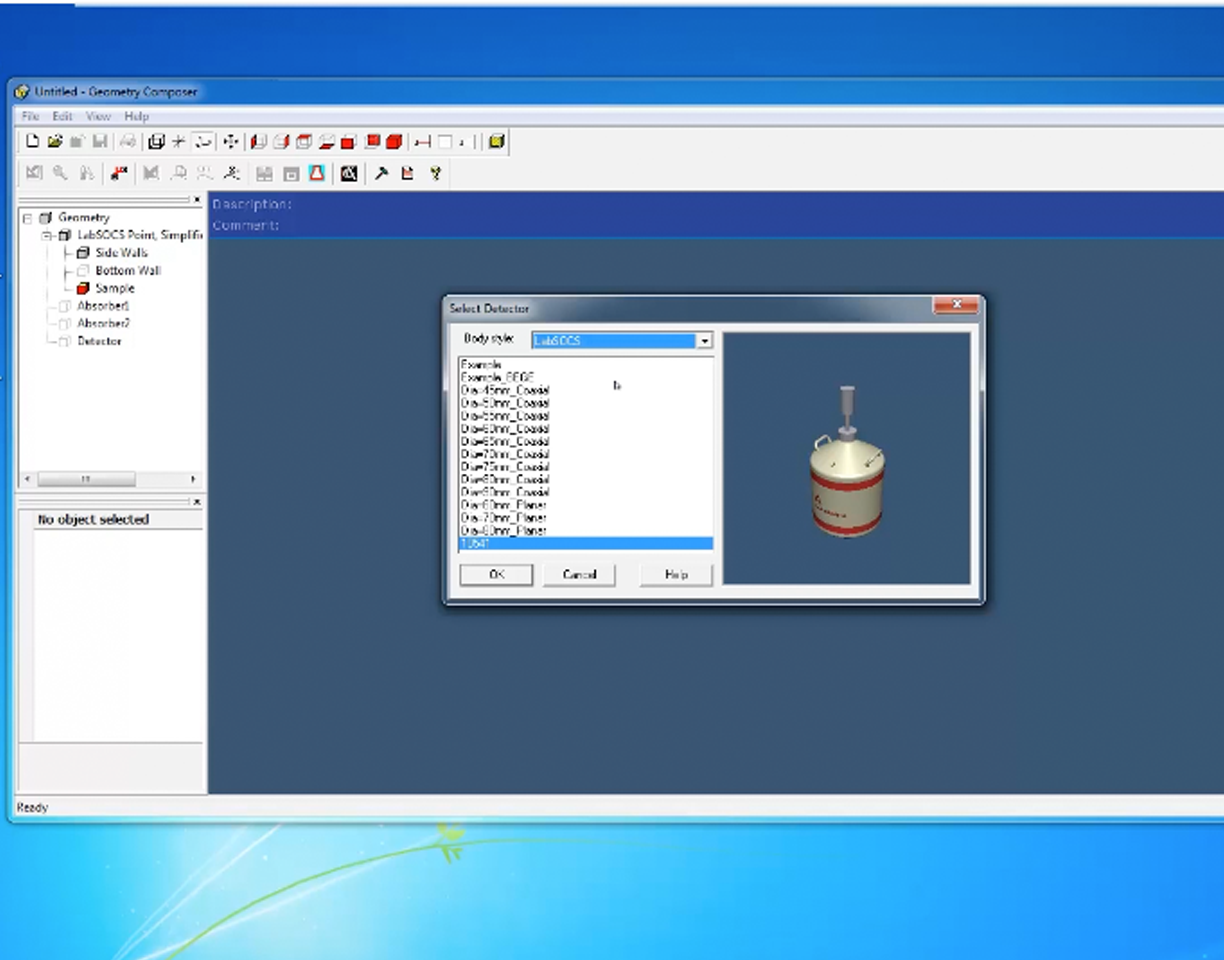
Task: Click the magnifier zoom icon in second toolbar
Action: click(60, 173)
